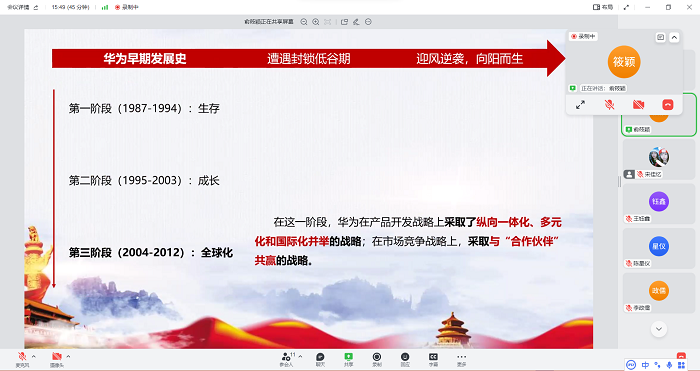The image size is (700, 371).
Task: Open meeting details in the top left
Action: pos(22,7)
